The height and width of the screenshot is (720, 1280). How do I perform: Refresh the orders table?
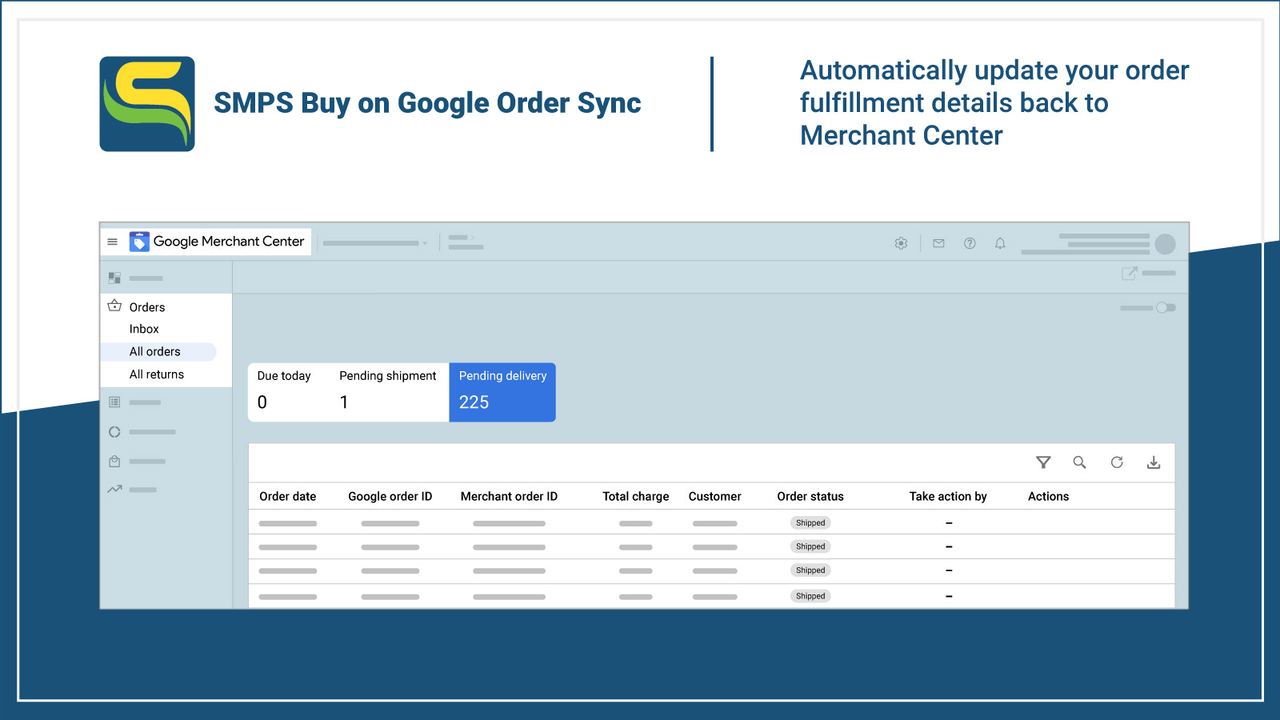click(x=1116, y=462)
